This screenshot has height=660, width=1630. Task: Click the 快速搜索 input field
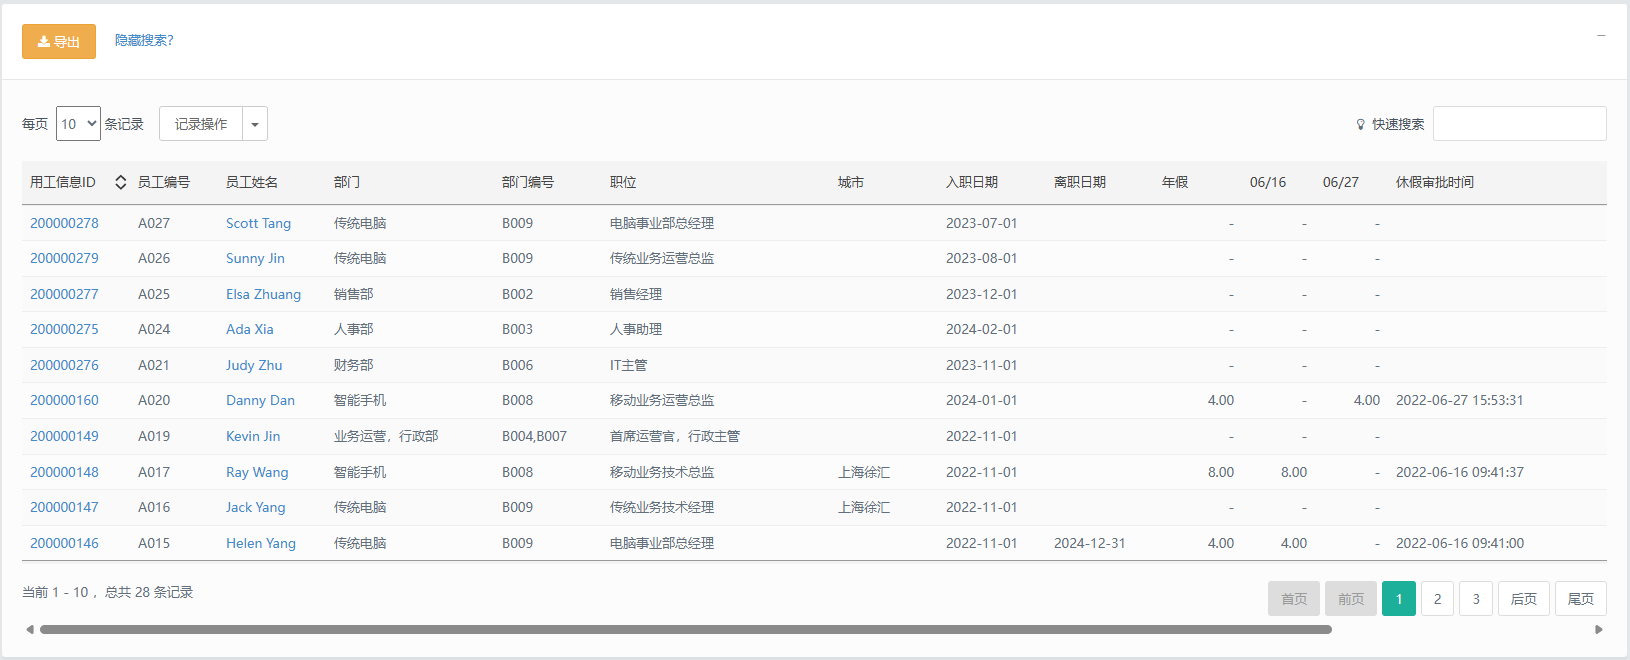1519,124
